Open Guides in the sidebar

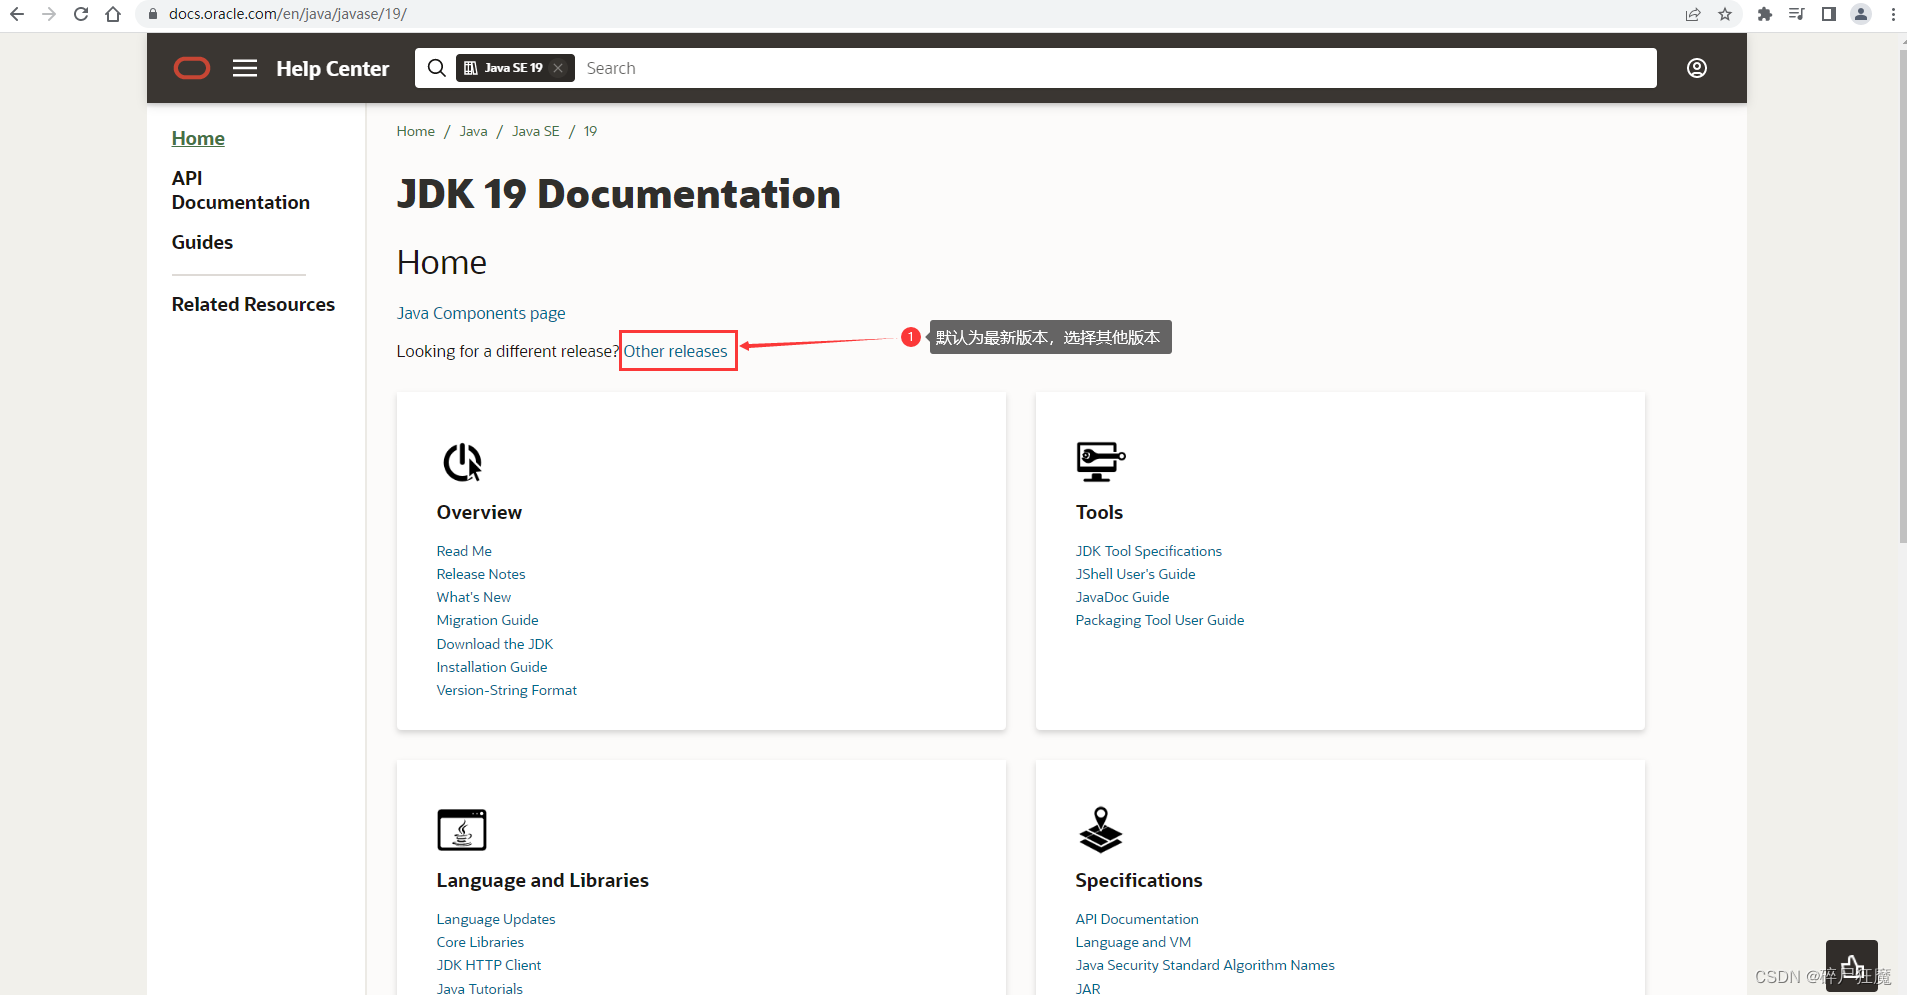[x=202, y=242]
